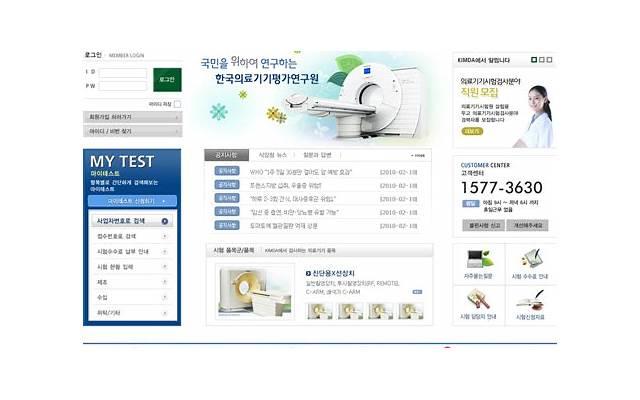Expand the 제조 menu arrow

click(164, 282)
